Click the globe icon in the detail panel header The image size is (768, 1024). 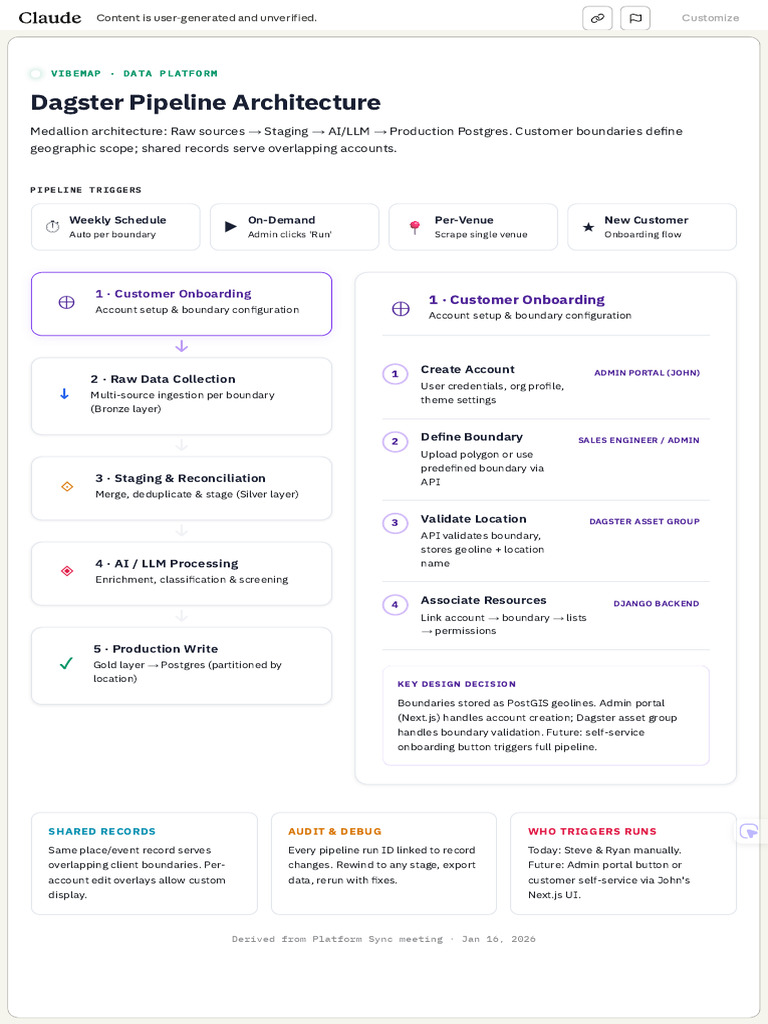pyautogui.click(x=400, y=309)
